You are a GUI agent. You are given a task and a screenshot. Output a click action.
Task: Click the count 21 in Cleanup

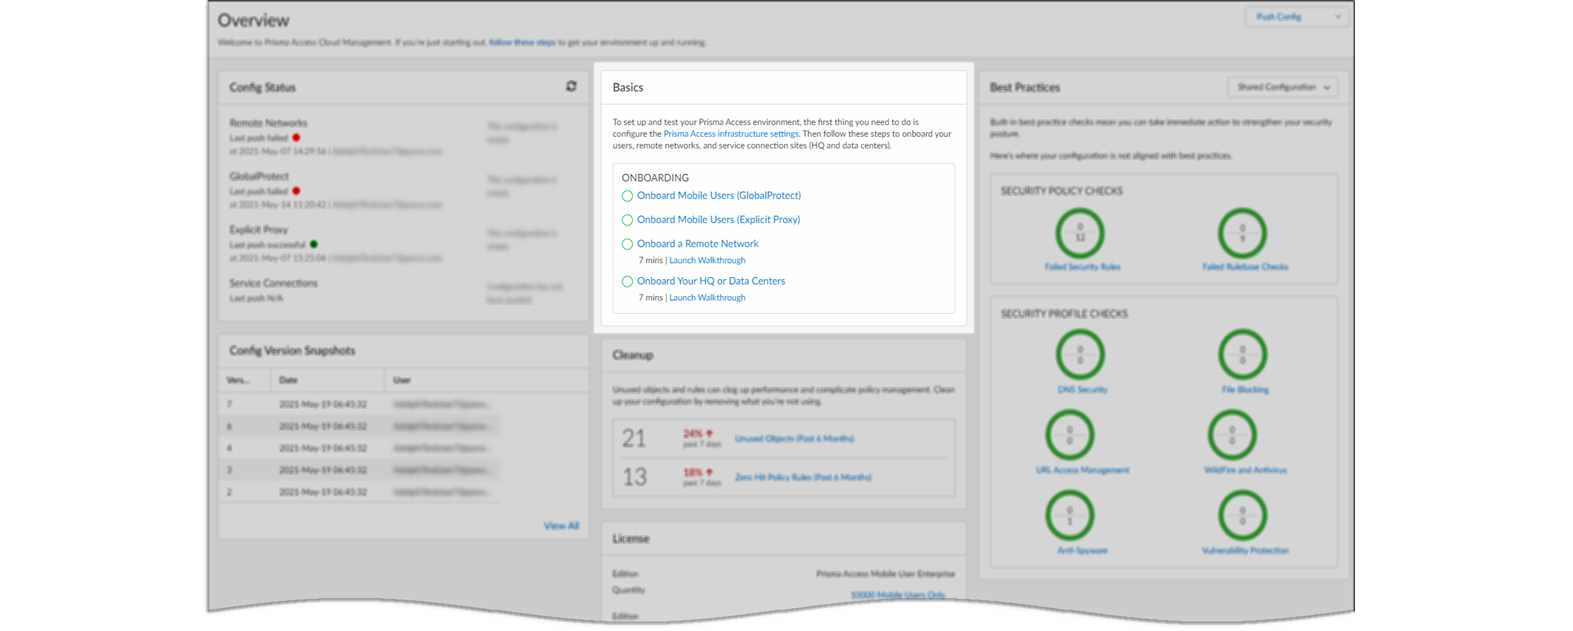(634, 439)
